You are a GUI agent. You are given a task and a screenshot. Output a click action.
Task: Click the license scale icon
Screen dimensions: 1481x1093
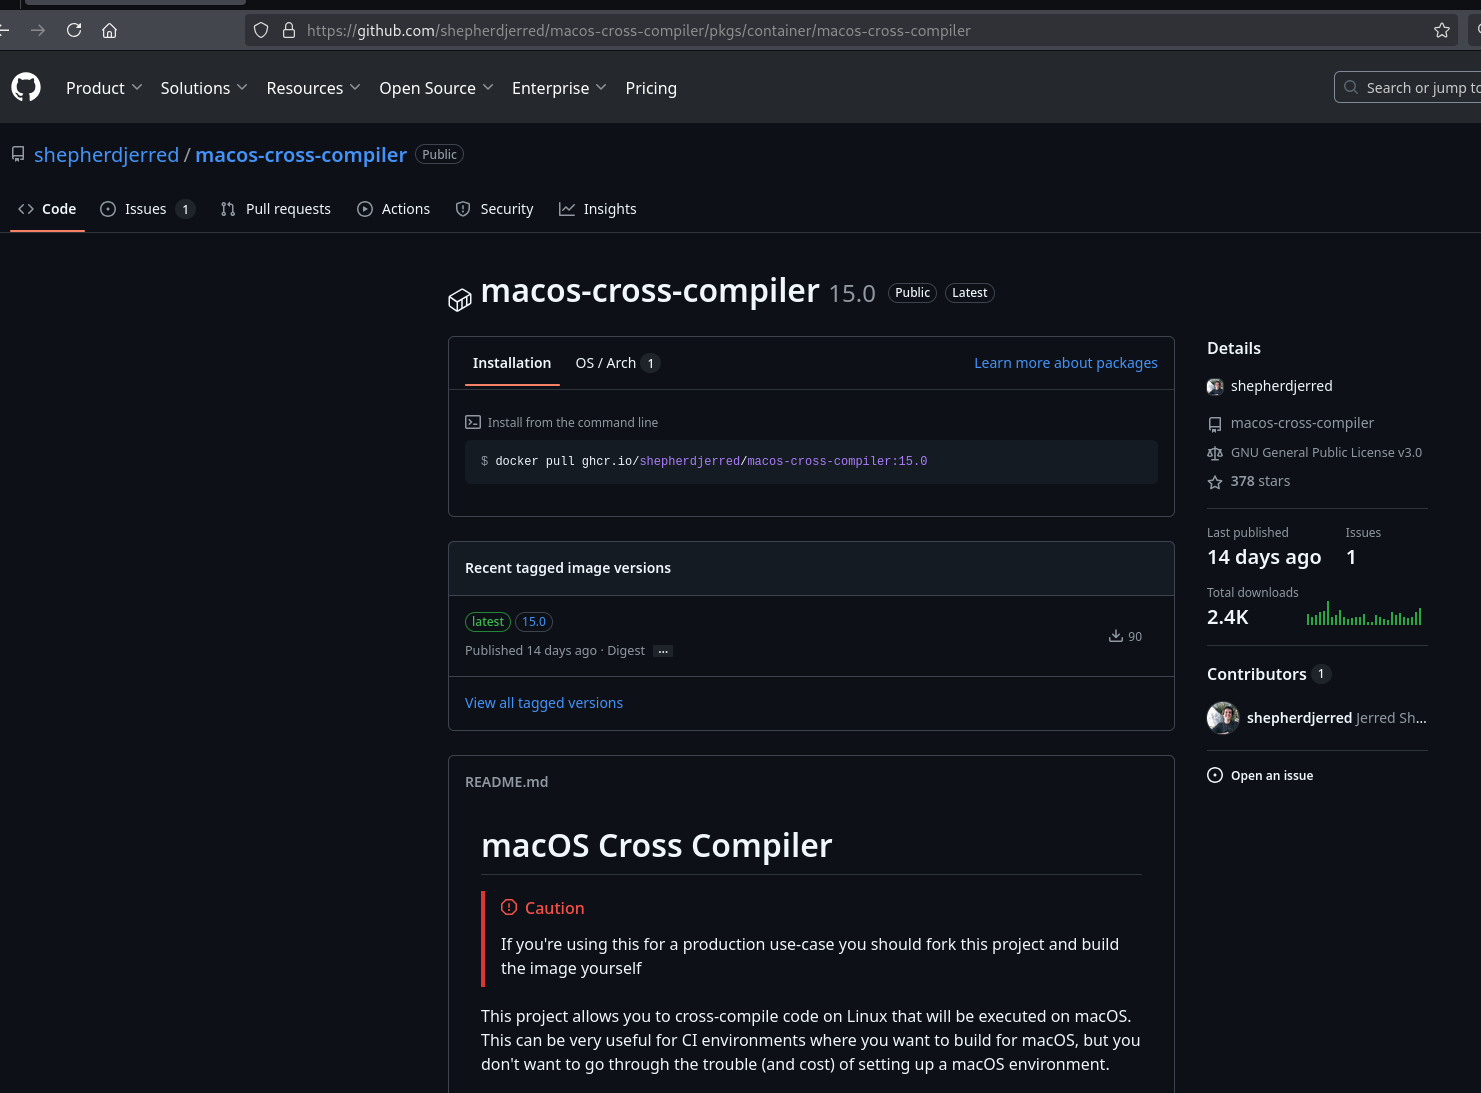click(x=1215, y=453)
